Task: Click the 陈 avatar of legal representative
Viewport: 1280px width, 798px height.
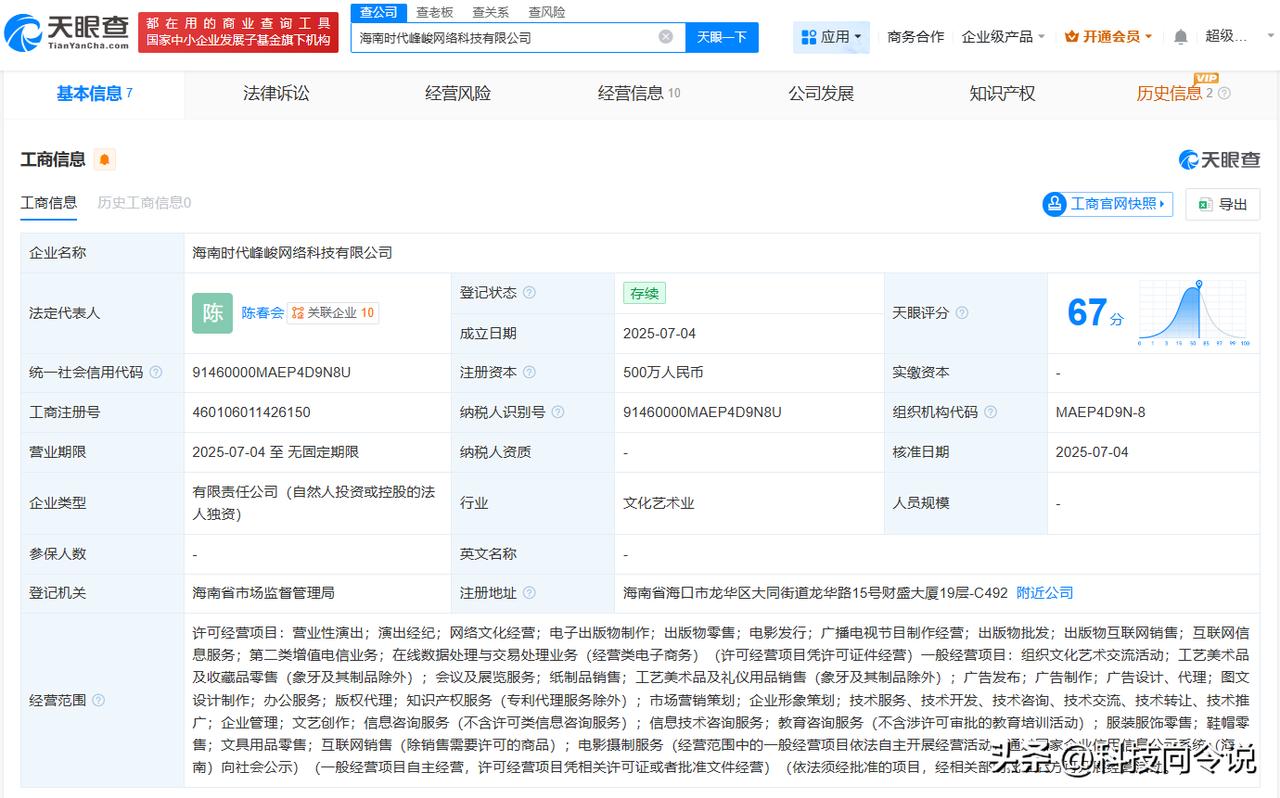Action: 212,313
